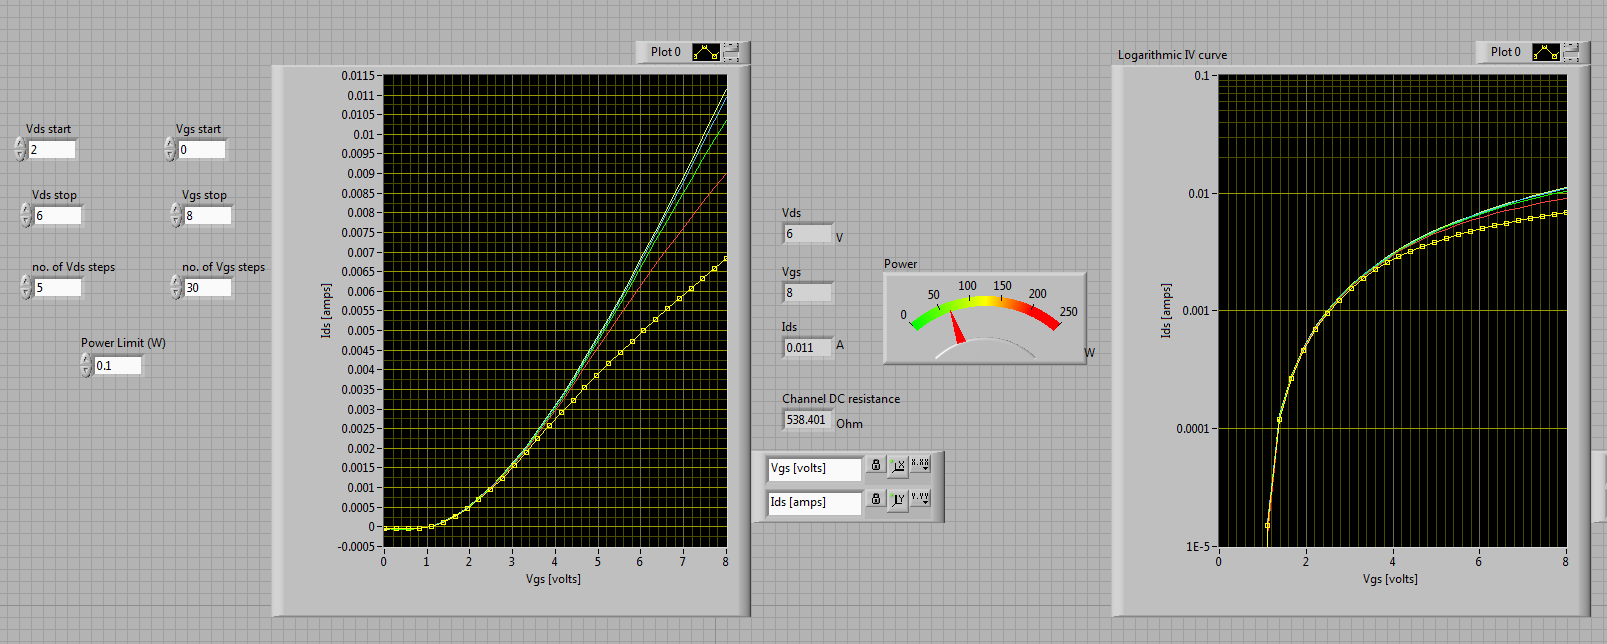Click the Ids indicator showing 0.011
Image resolution: width=1607 pixels, height=644 pixels.
click(x=808, y=348)
